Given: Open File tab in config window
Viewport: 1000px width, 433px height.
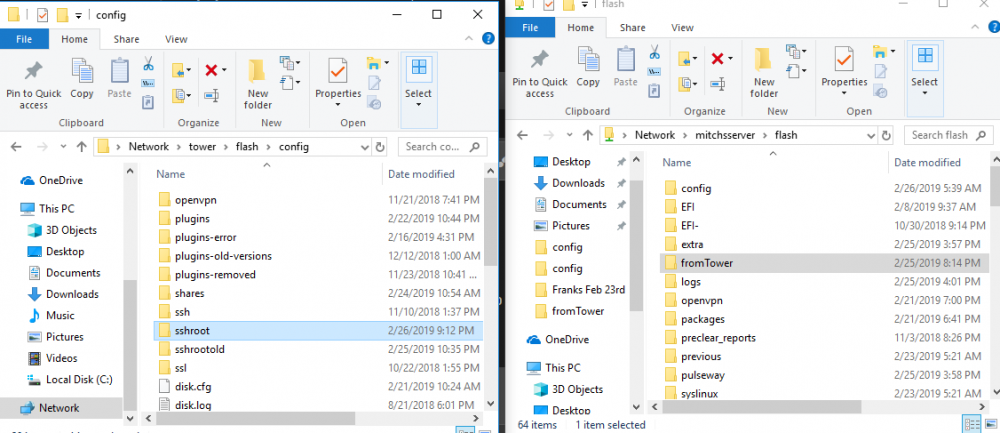Looking at the screenshot, I should 24,39.
